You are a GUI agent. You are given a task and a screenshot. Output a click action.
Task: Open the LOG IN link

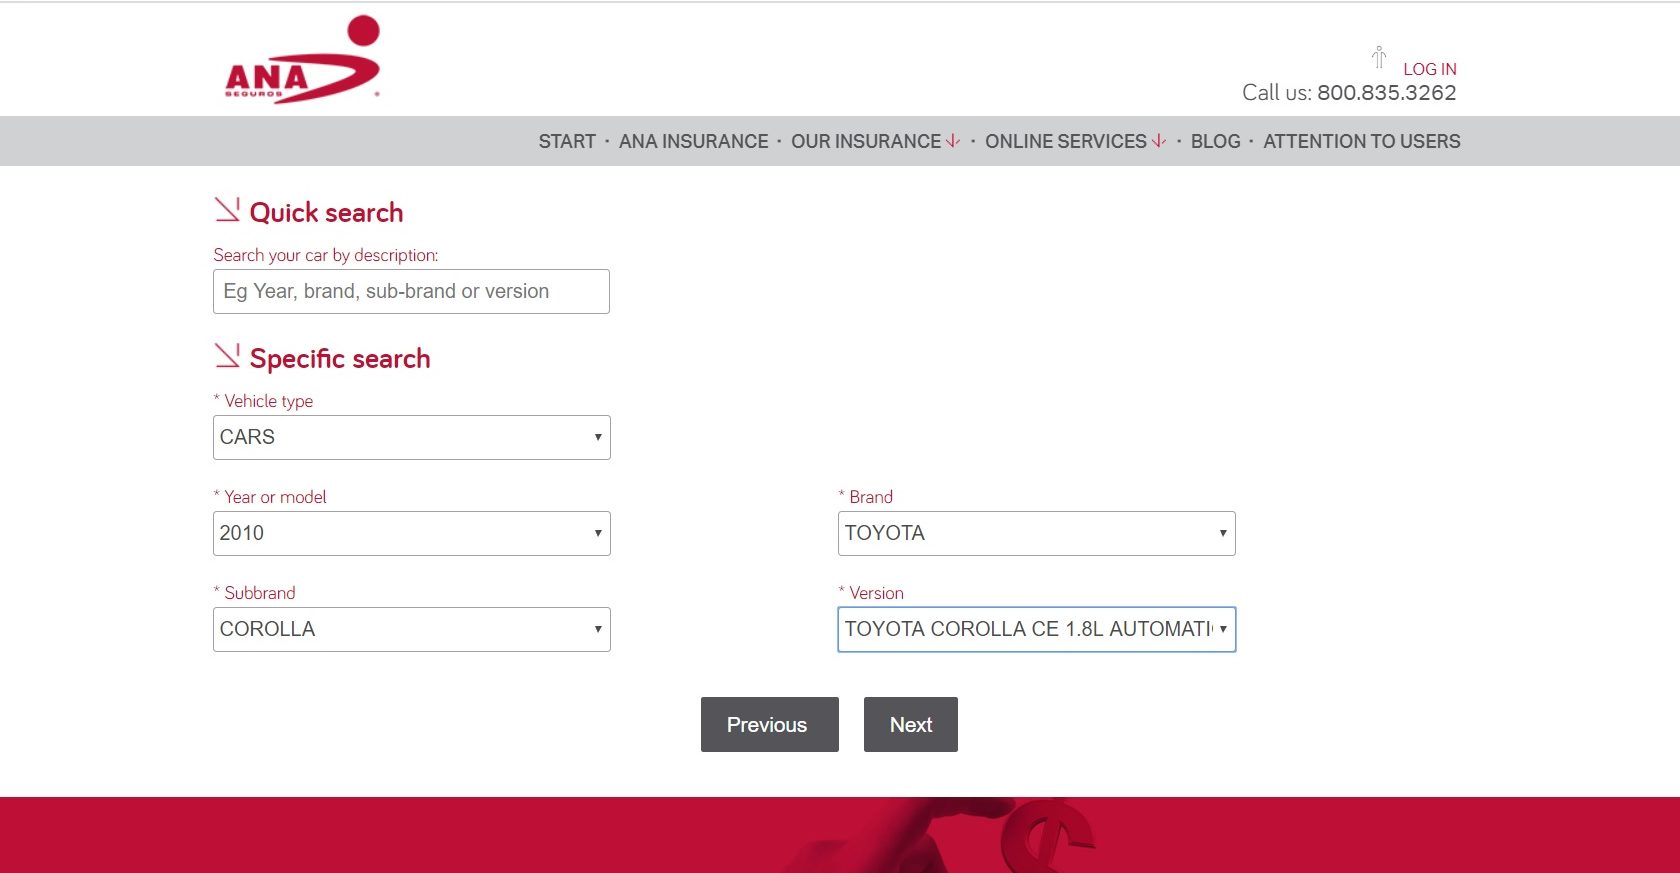(x=1429, y=69)
